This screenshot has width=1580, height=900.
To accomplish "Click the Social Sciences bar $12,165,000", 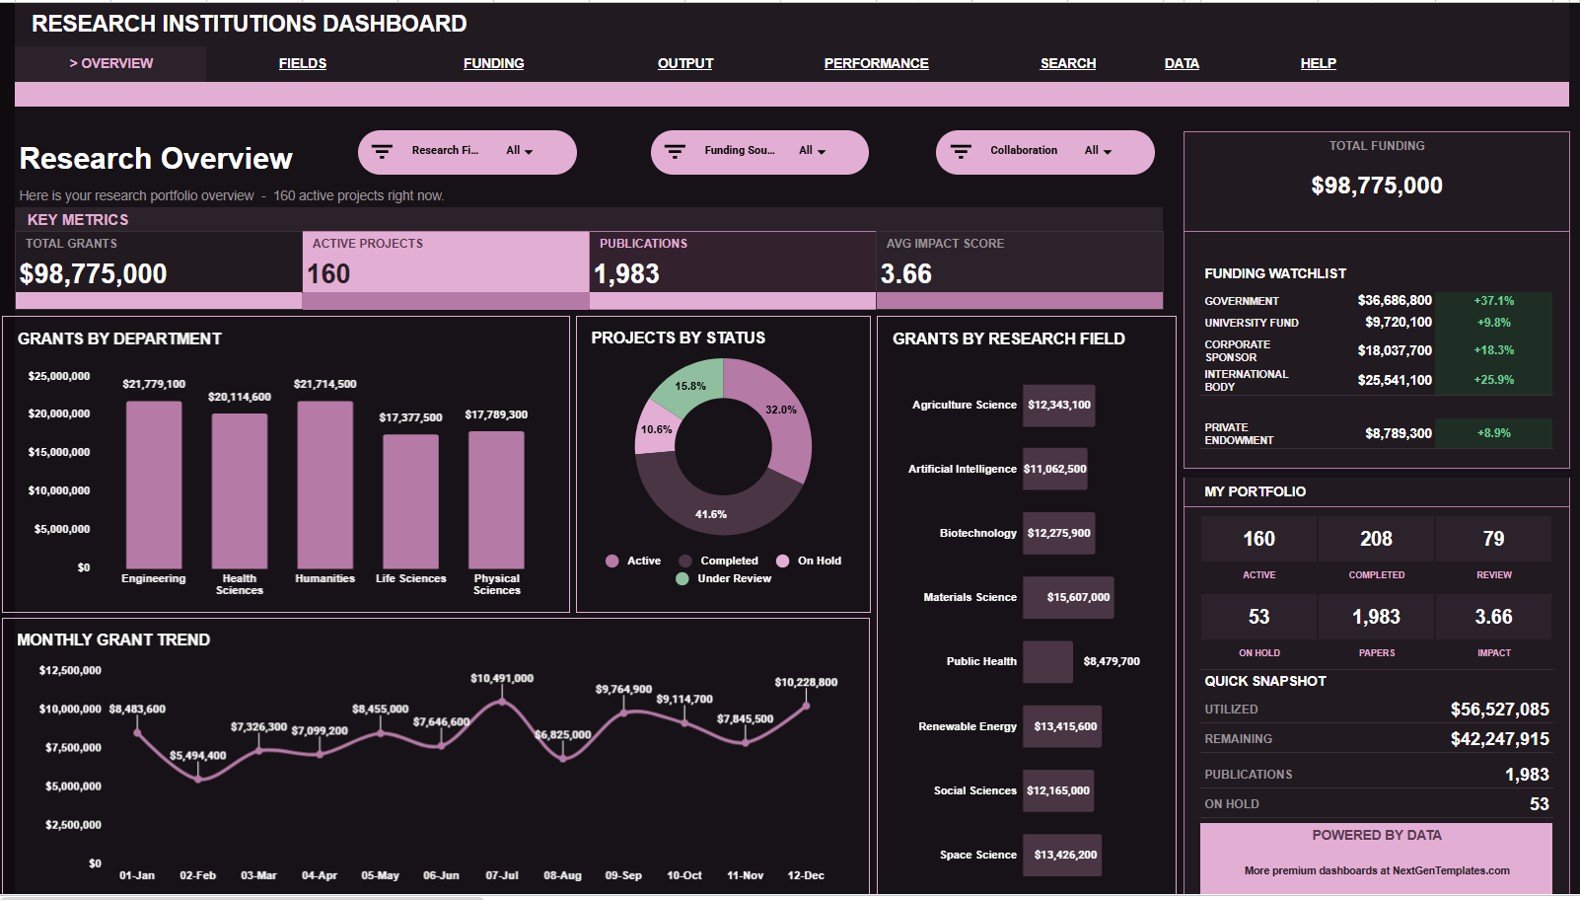I will (1058, 791).
